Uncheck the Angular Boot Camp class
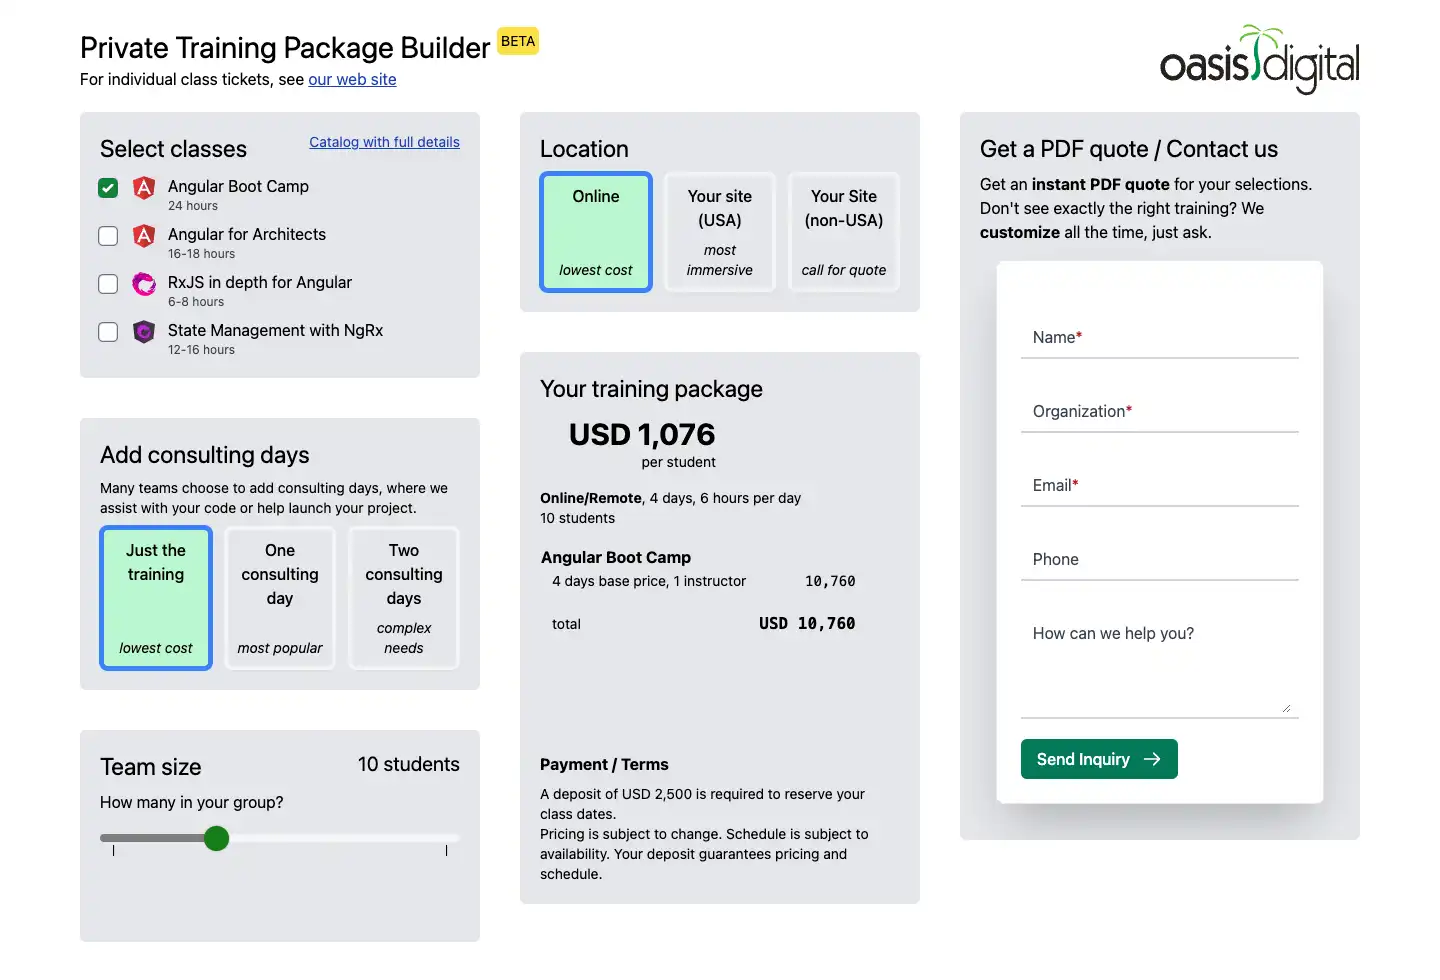The height and width of the screenshot is (980, 1440). (107, 188)
